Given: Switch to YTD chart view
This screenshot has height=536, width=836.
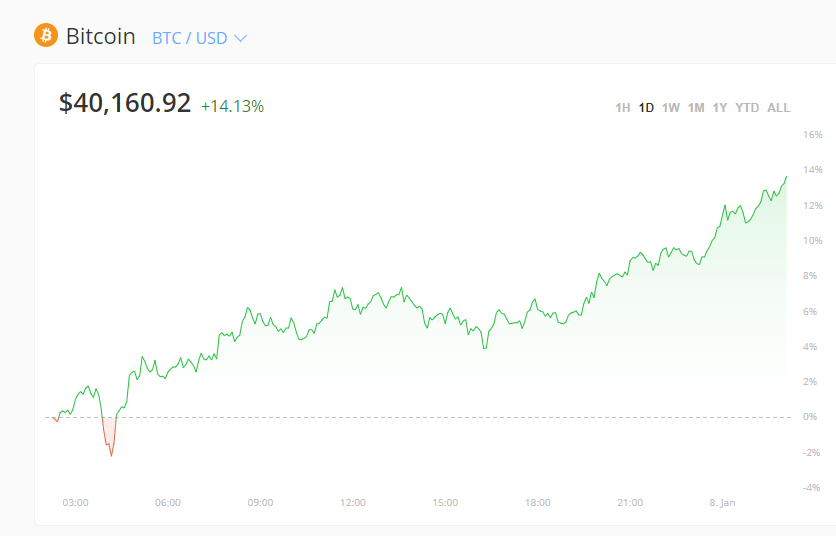Looking at the screenshot, I should tap(747, 108).
